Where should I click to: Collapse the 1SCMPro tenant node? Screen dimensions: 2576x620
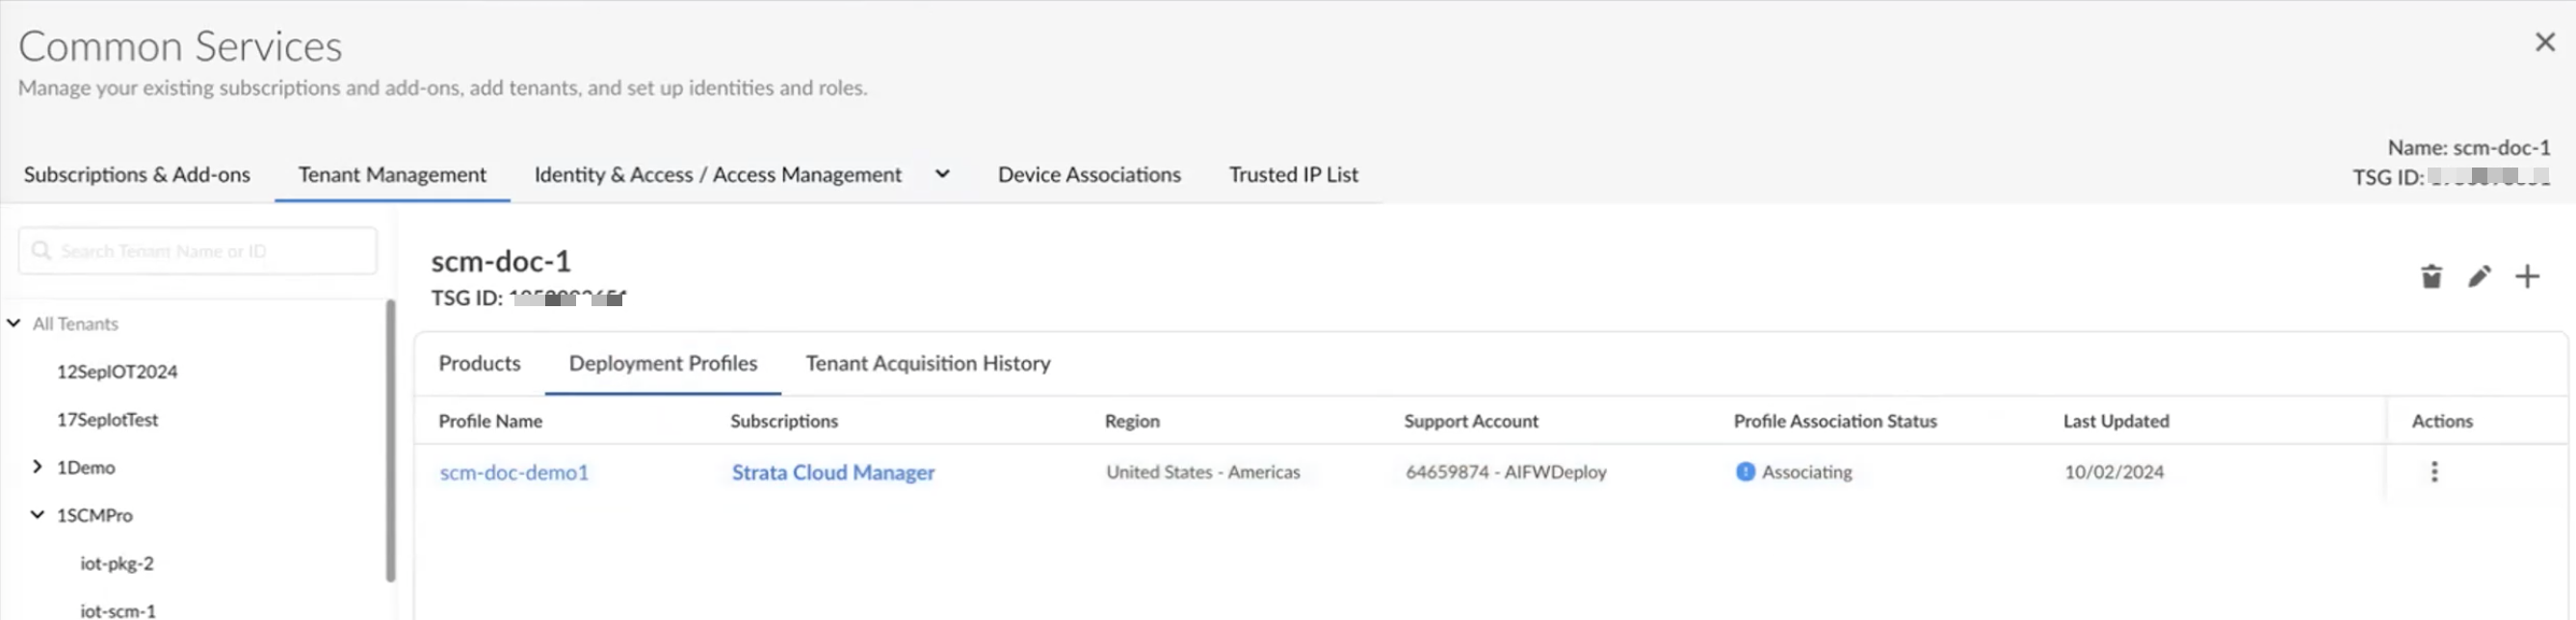[x=37, y=515]
